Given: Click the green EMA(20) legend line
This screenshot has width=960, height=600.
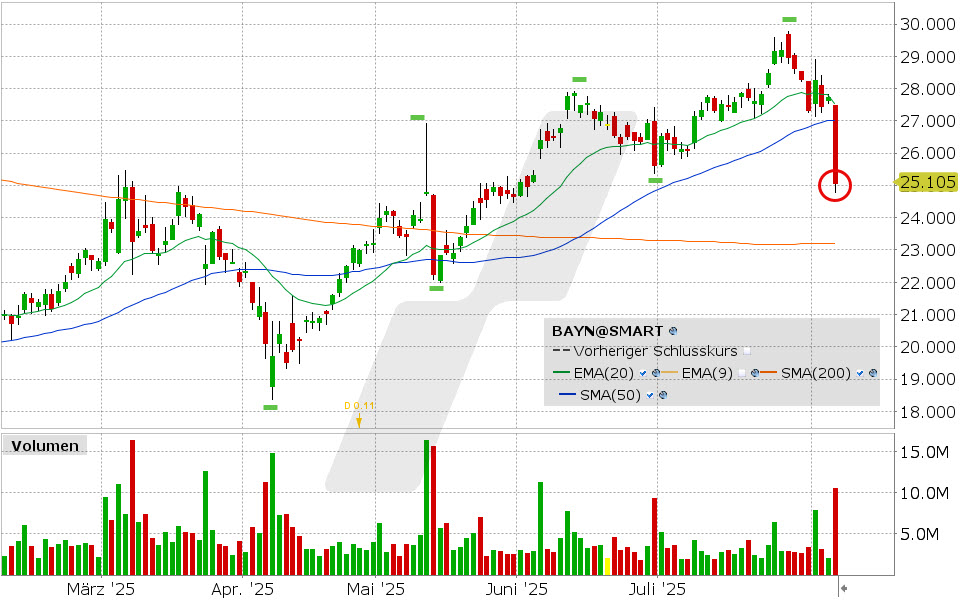Looking at the screenshot, I should 561,372.
